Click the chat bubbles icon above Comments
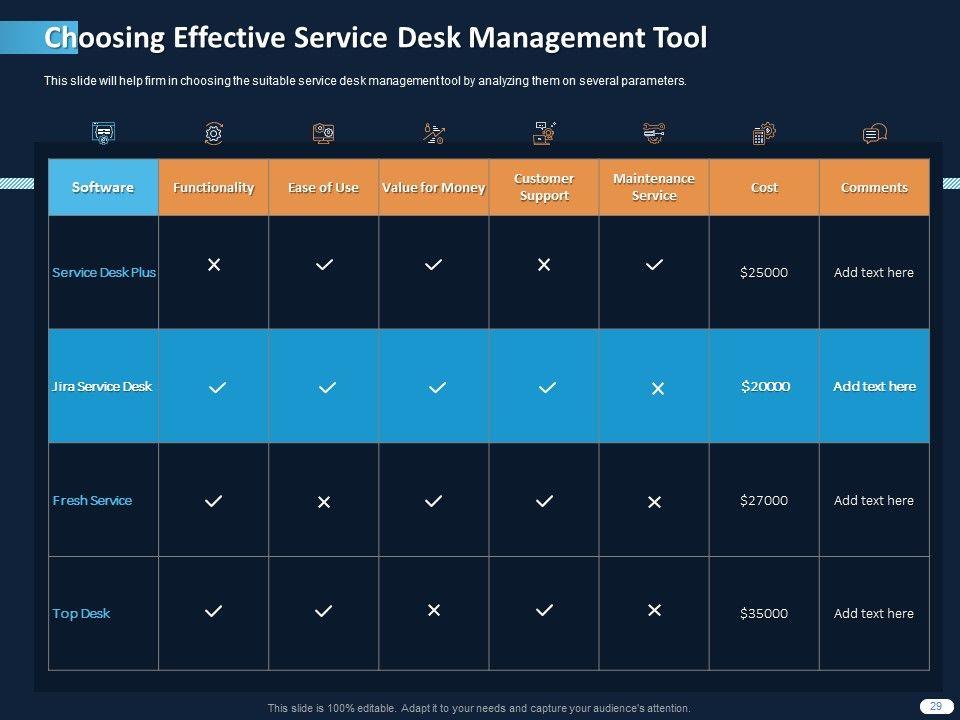Image resolution: width=960 pixels, height=720 pixels. [874, 133]
